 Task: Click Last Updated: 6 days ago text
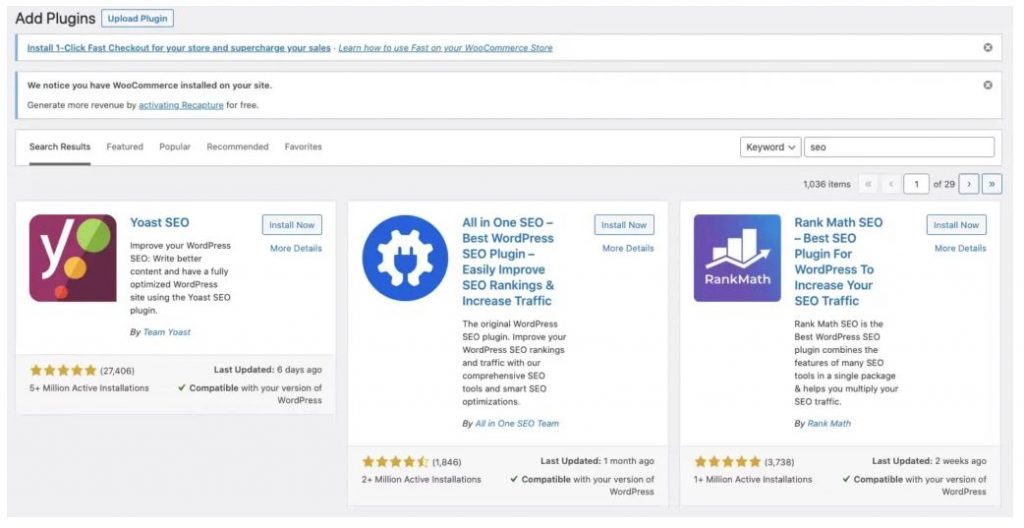268,370
